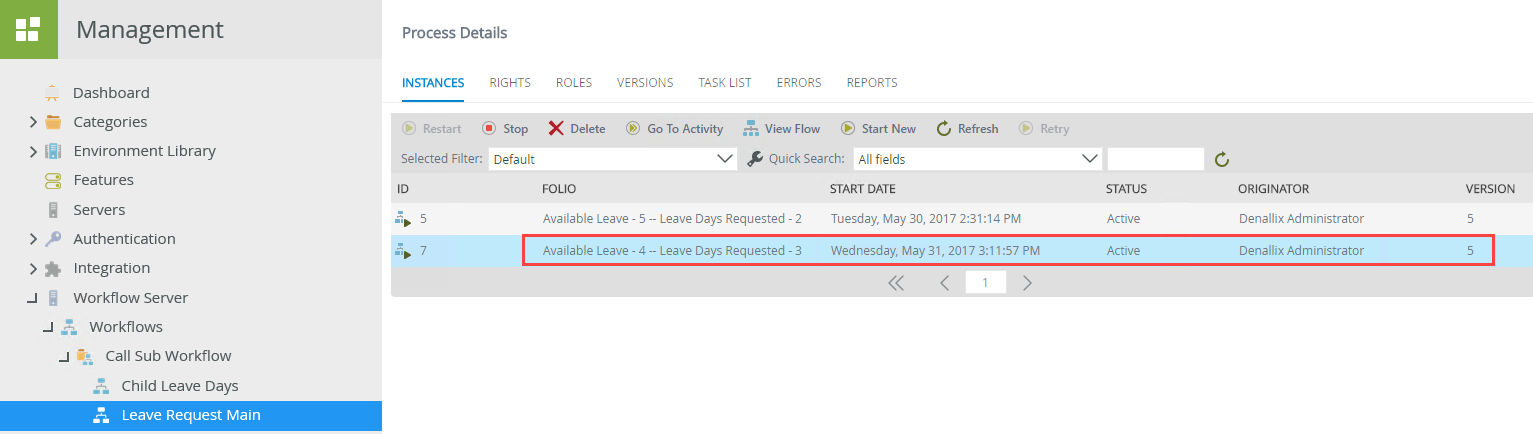Click the Quick Search wrench icon
The height and width of the screenshot is (434, 1533).
pos(755,158)
